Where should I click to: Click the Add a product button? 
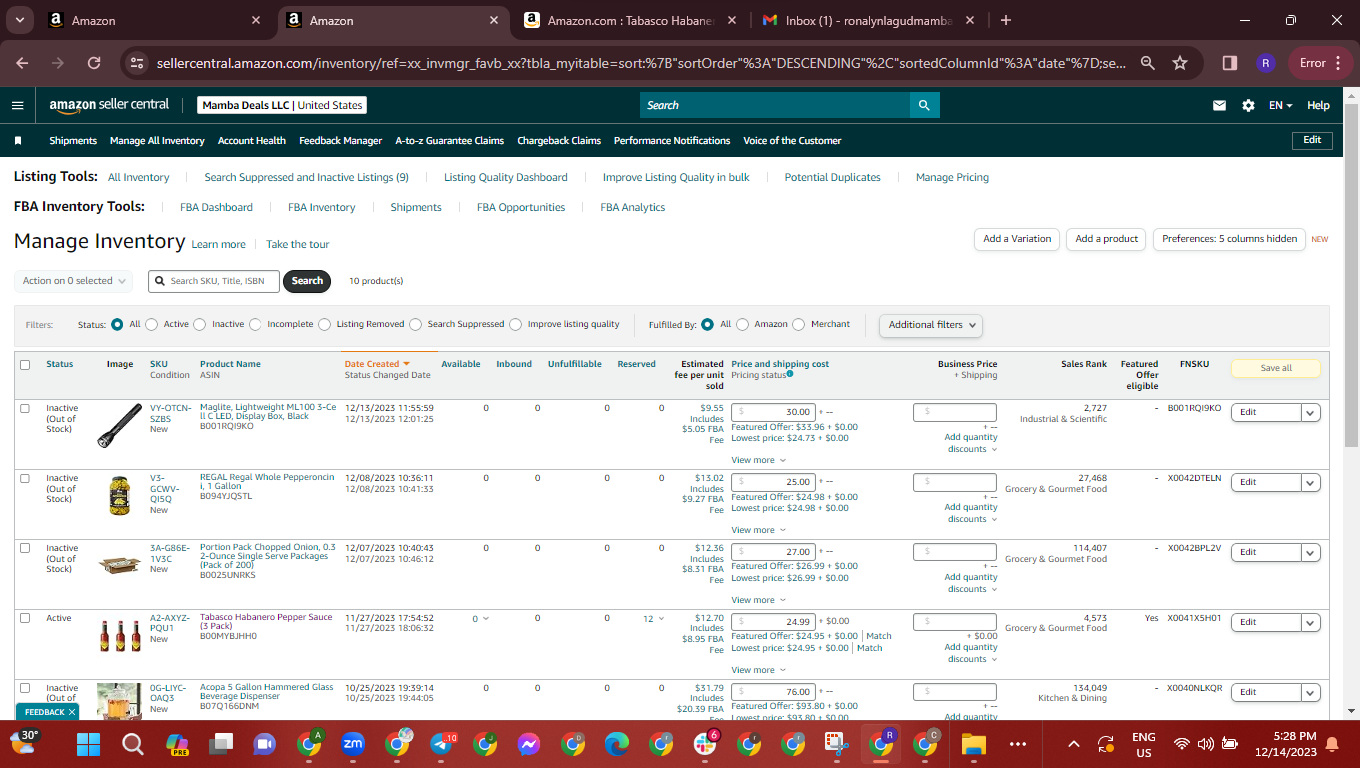(1107, 239)
